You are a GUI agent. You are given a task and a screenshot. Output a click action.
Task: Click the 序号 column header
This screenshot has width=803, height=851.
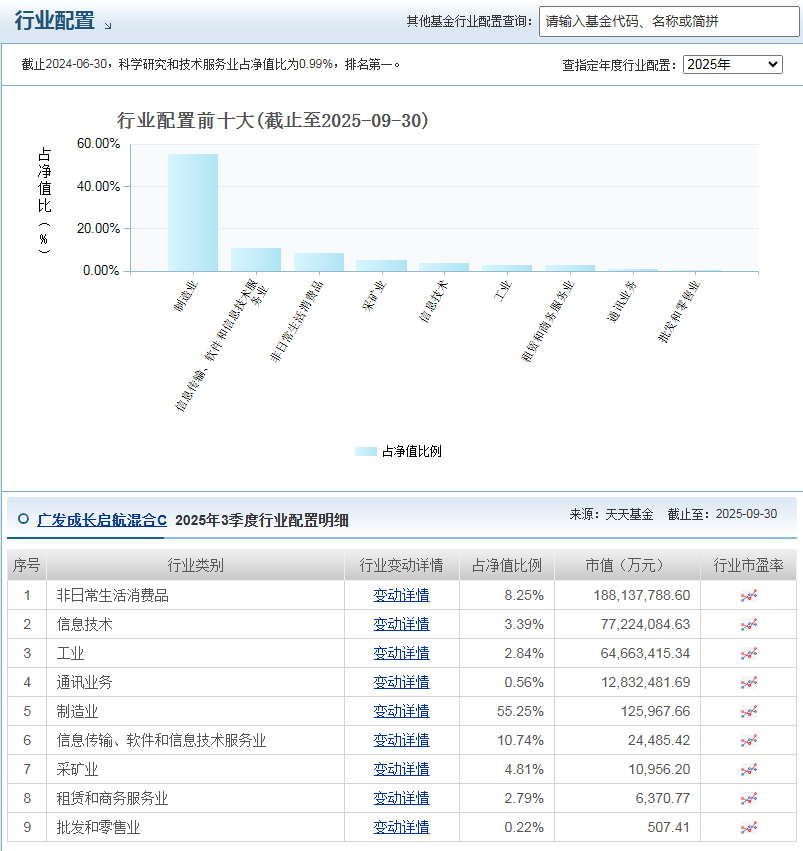point(27,565)
